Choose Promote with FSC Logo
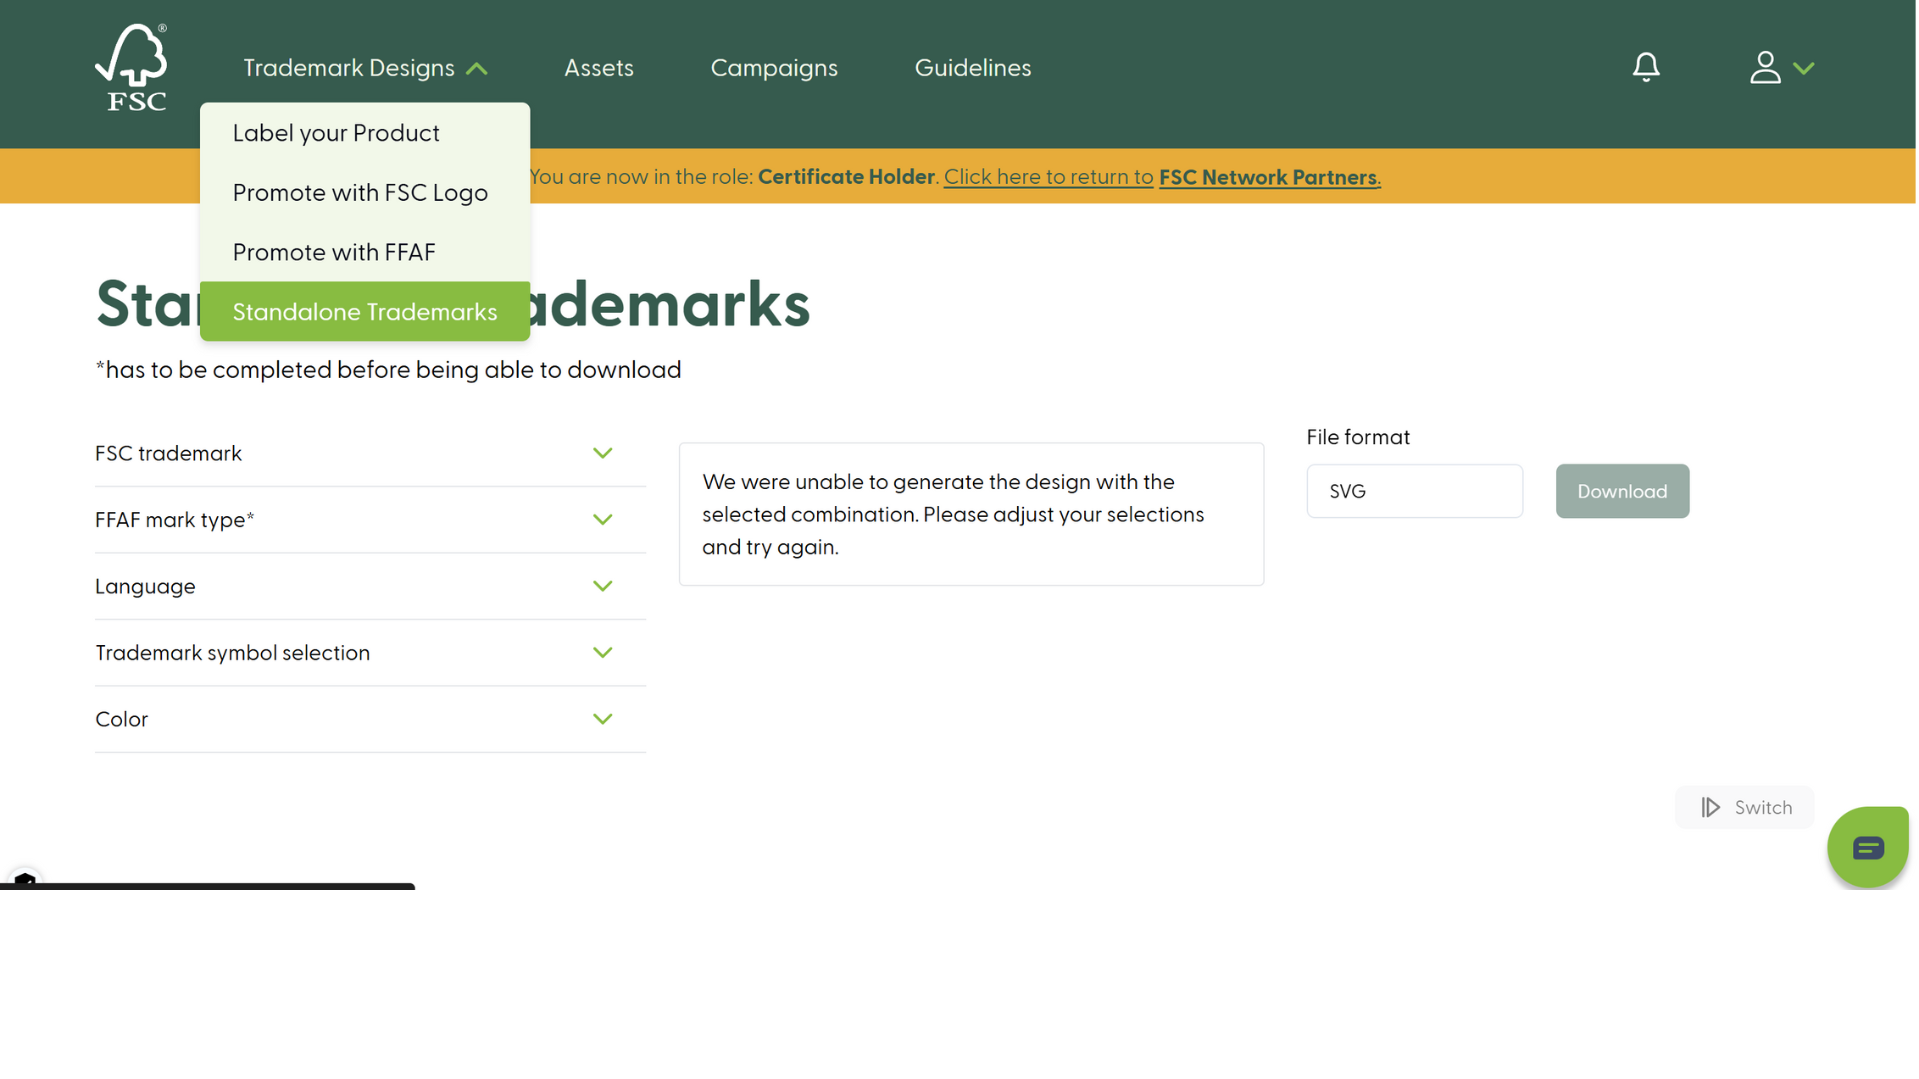Image resolution: width=1919 pixels, height=1079 pixels. point(360,192)
